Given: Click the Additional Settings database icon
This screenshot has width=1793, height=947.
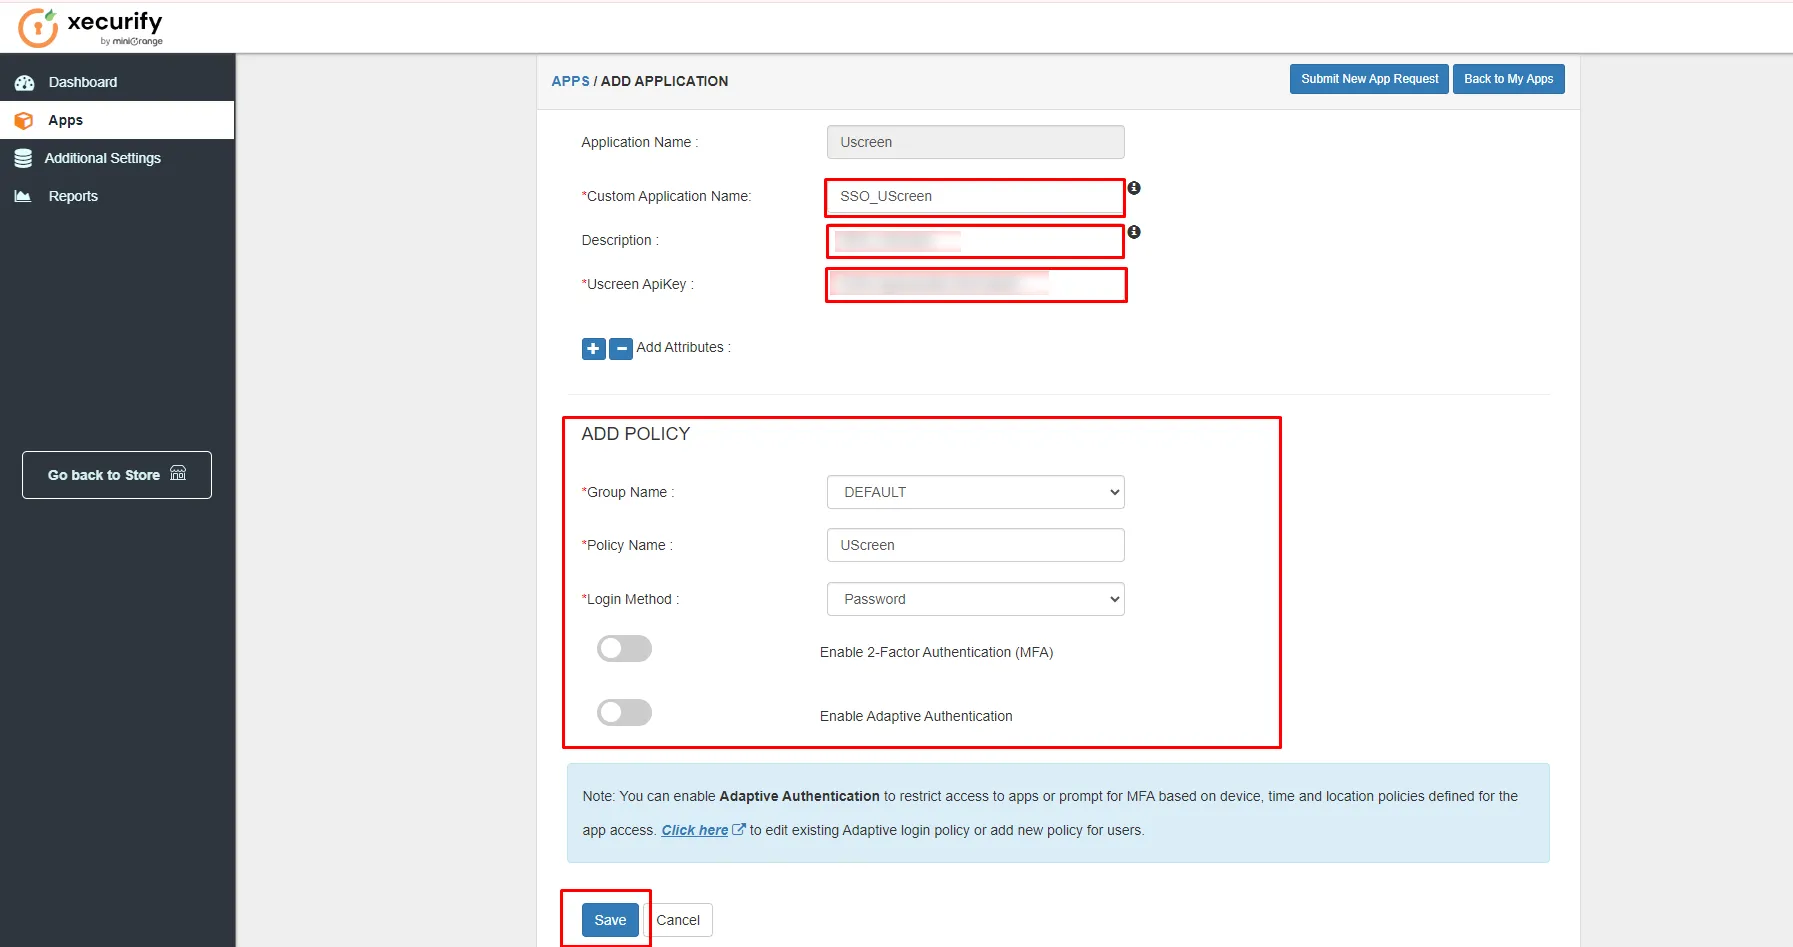Looking at the screenshot, I should 23,158.
